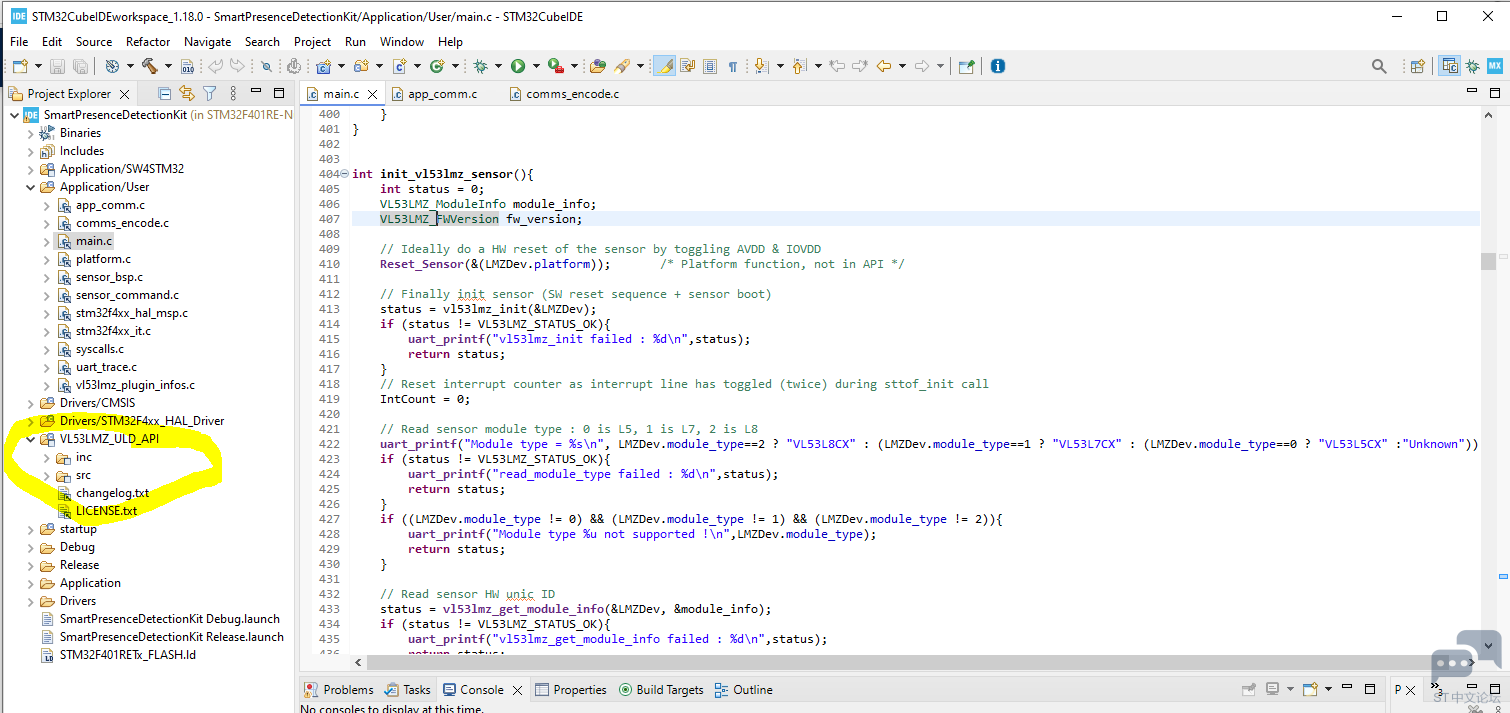Open the Run button dropdown arrow

pyautogui.click(x=535, y=66)
